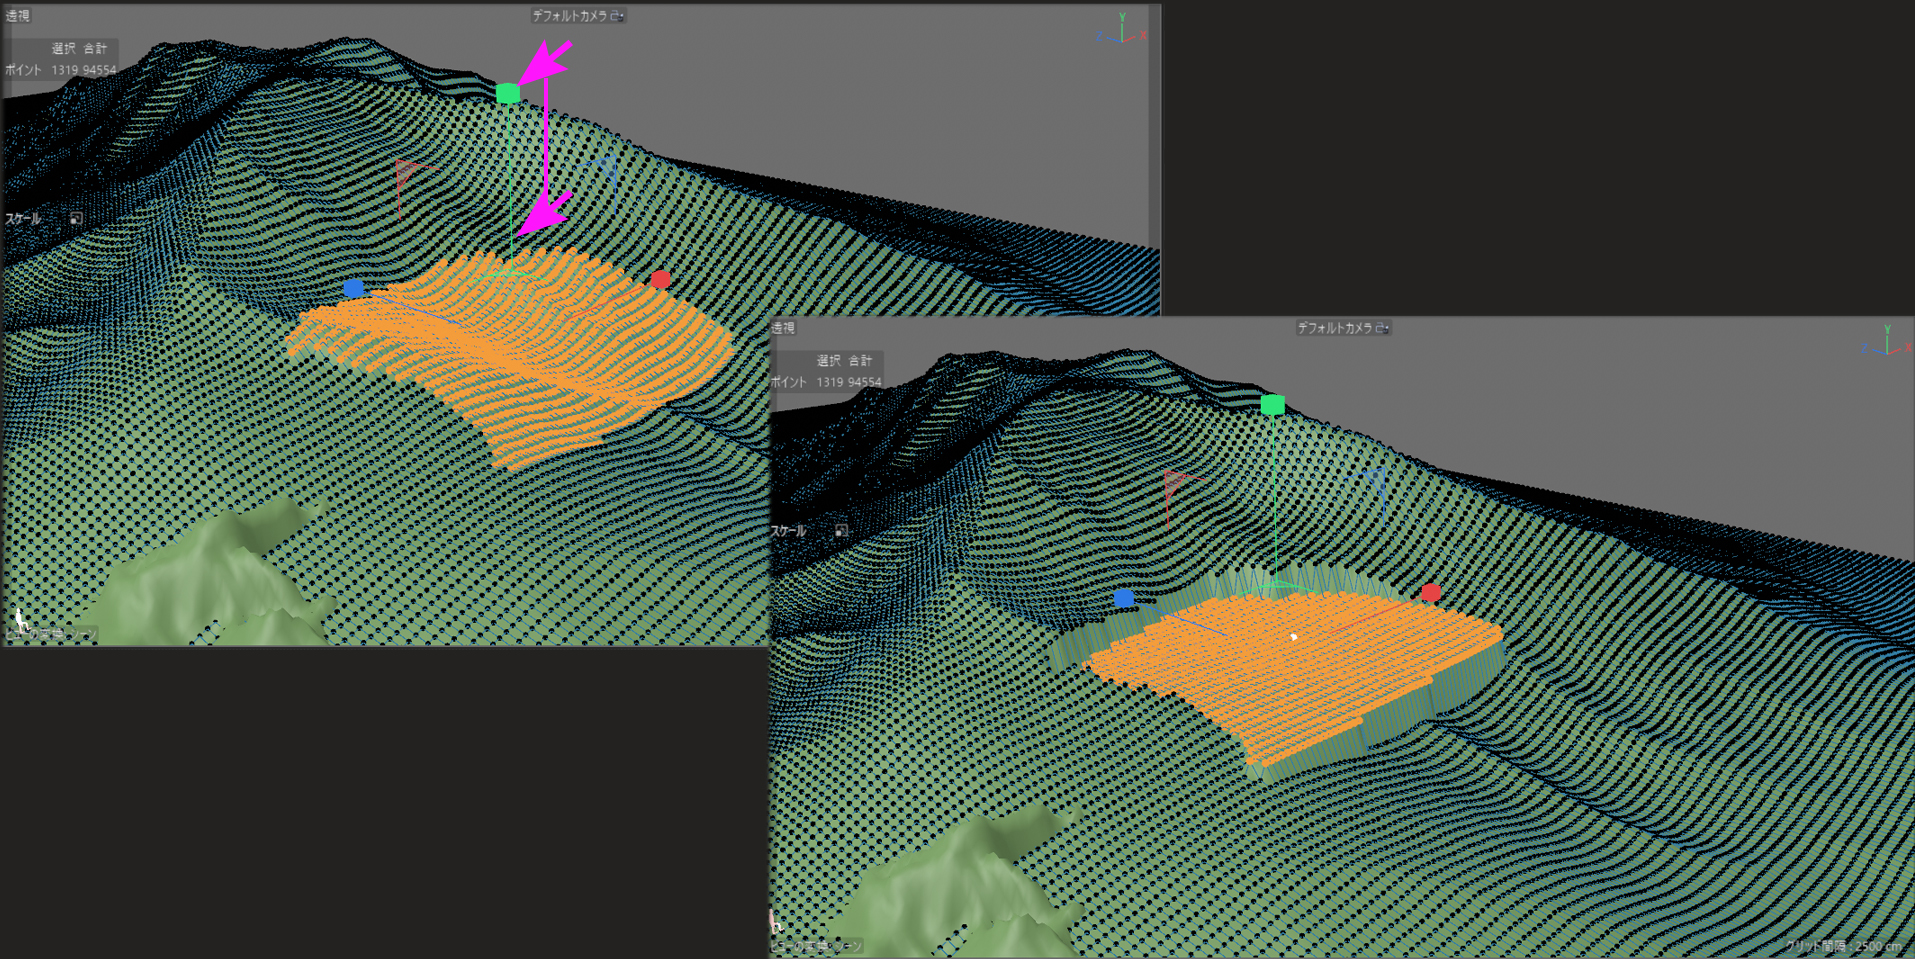Click icon beside スケール in right viewport

[x=841, y=531]
